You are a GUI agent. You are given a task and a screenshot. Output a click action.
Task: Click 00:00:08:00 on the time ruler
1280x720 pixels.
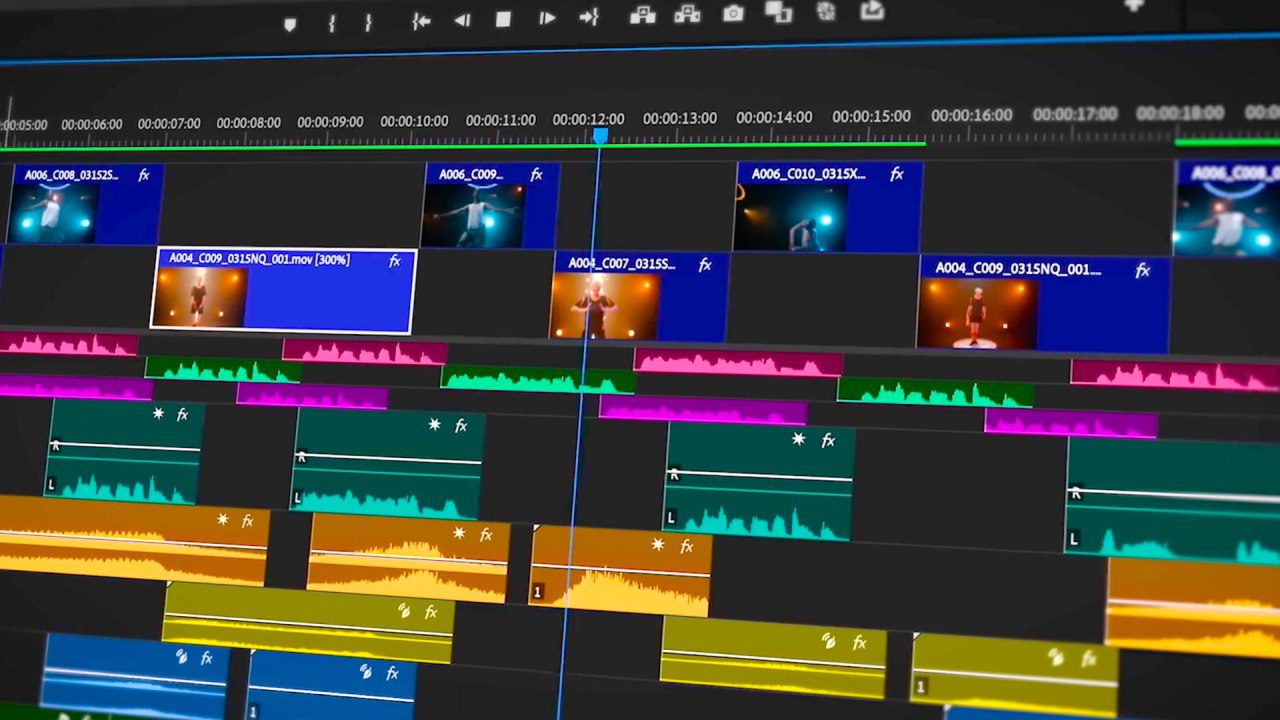(249, 123)
